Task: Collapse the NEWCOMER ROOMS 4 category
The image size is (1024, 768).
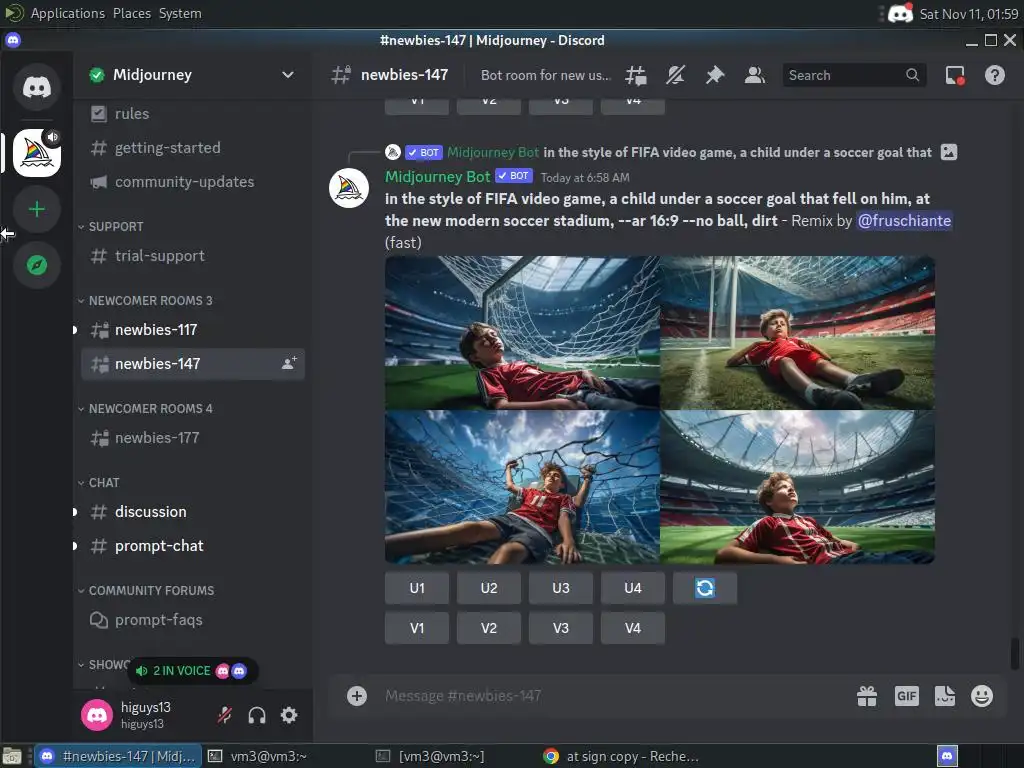Action: 150,408
